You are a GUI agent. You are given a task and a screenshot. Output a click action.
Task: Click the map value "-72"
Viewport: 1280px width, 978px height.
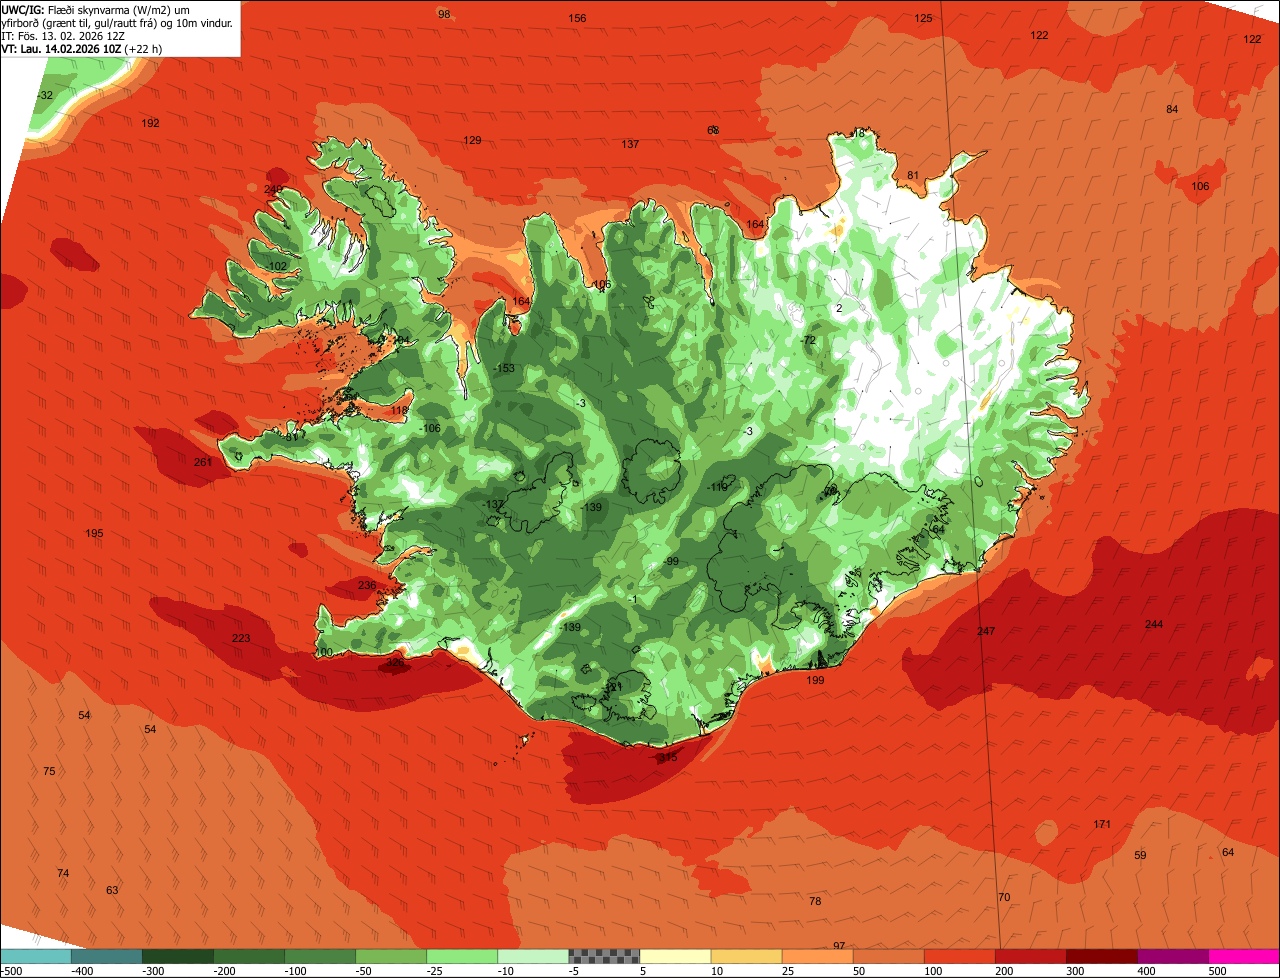[808, 340]
